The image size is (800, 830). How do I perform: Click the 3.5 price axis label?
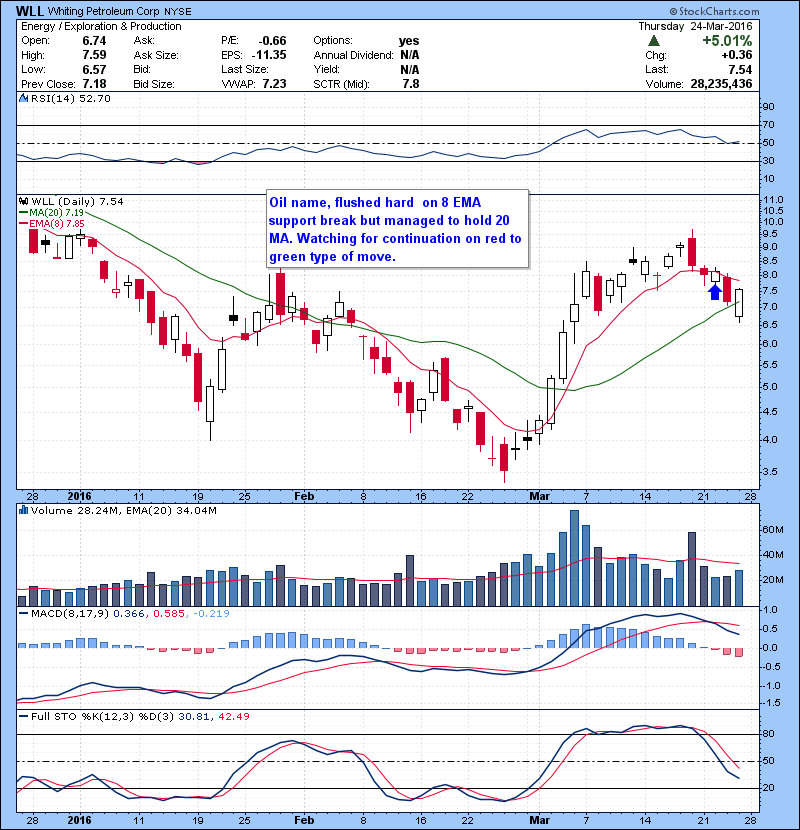[770, 471]
